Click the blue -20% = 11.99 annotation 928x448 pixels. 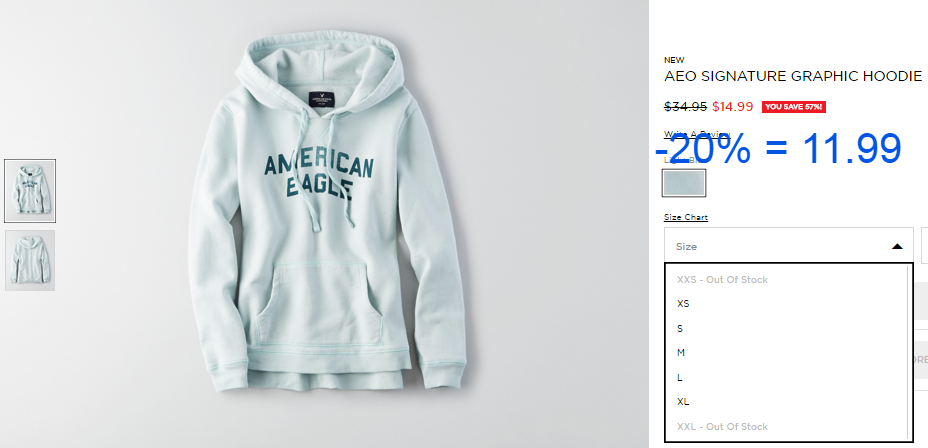point(778,149)
